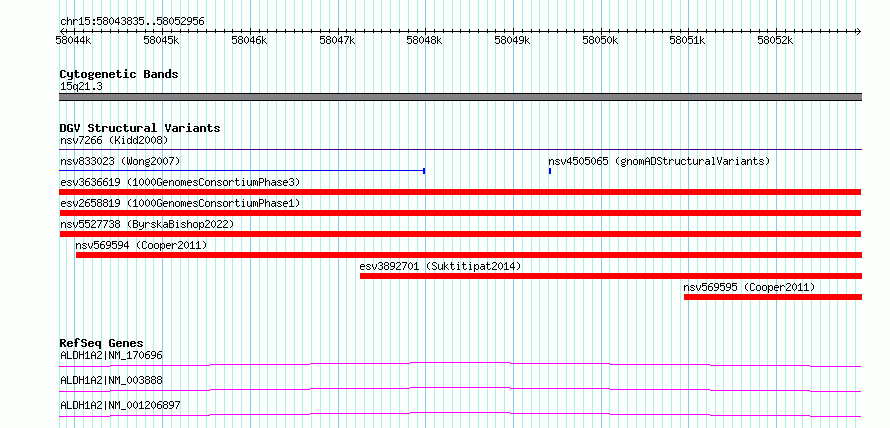Click the DGV Structural Variants track title

click(x=140, y=128)
